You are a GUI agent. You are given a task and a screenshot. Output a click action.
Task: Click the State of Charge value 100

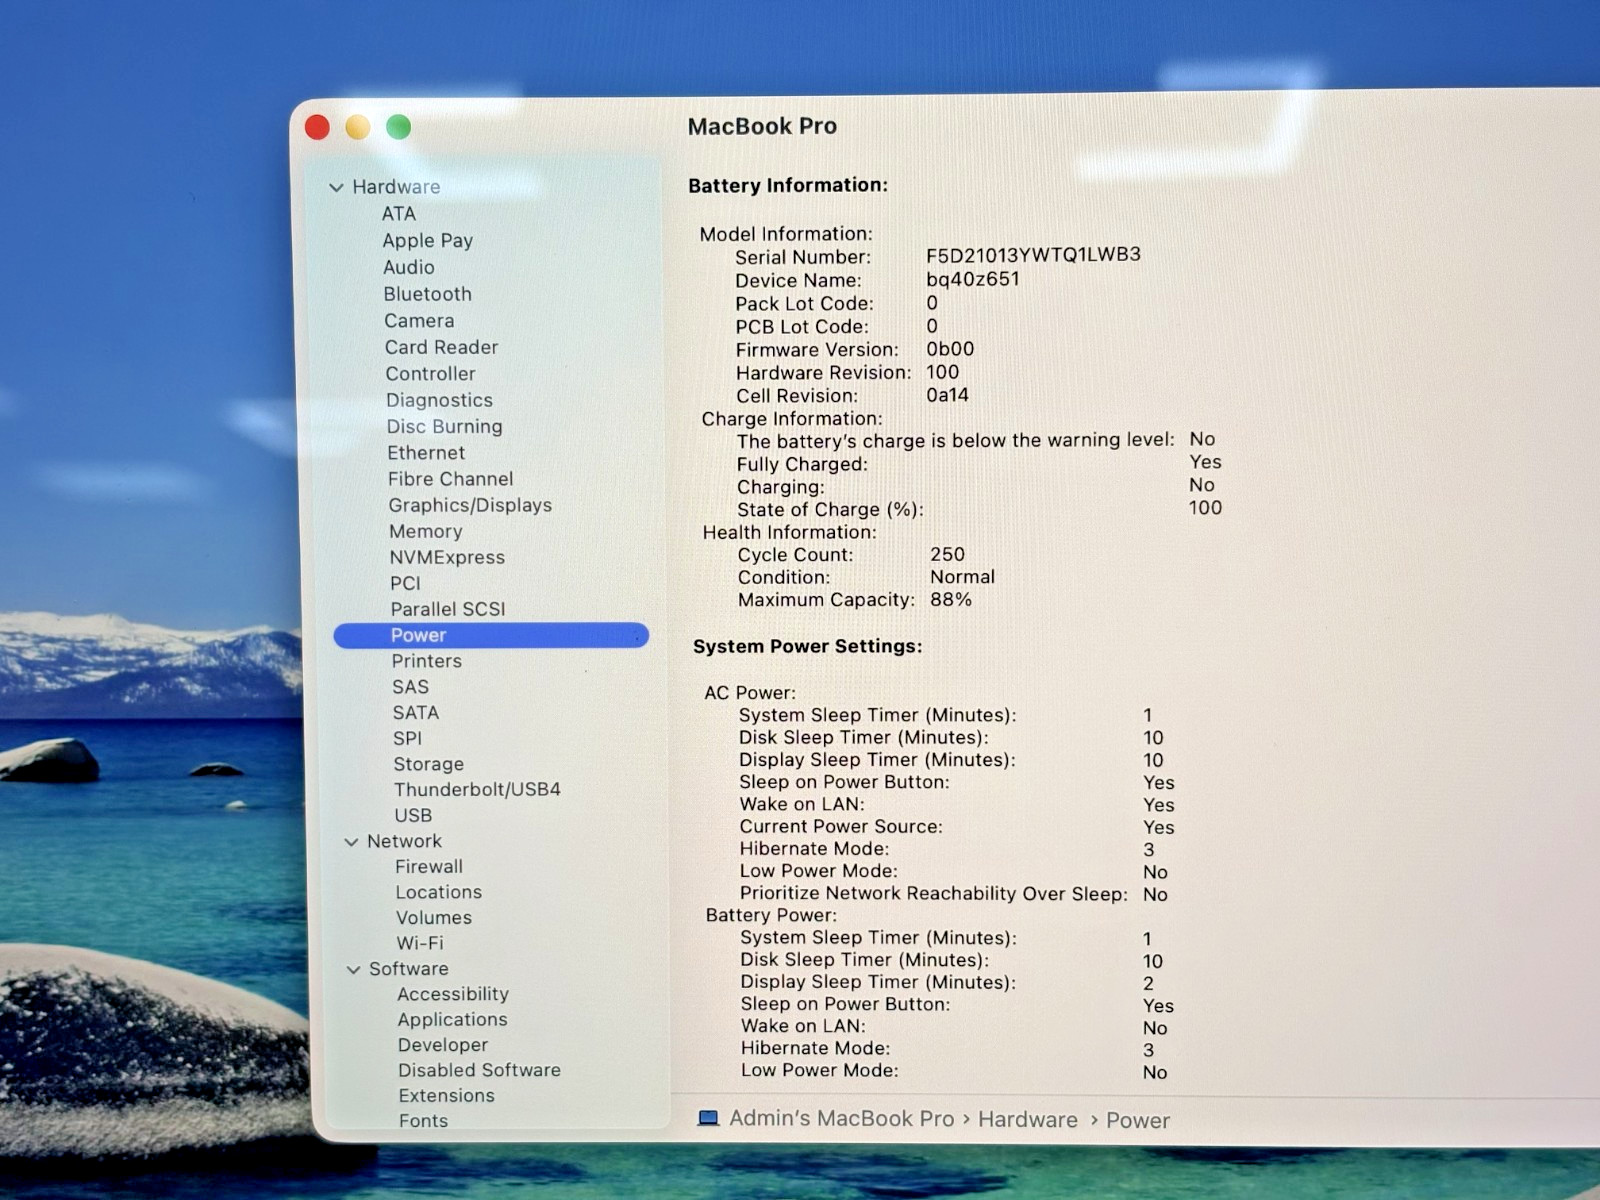1205,507
